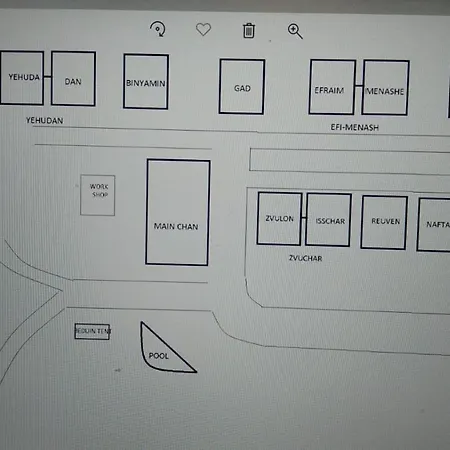Screen dimensions: 450x450
Task: Select the EFRAIM box
Action: 332,87
